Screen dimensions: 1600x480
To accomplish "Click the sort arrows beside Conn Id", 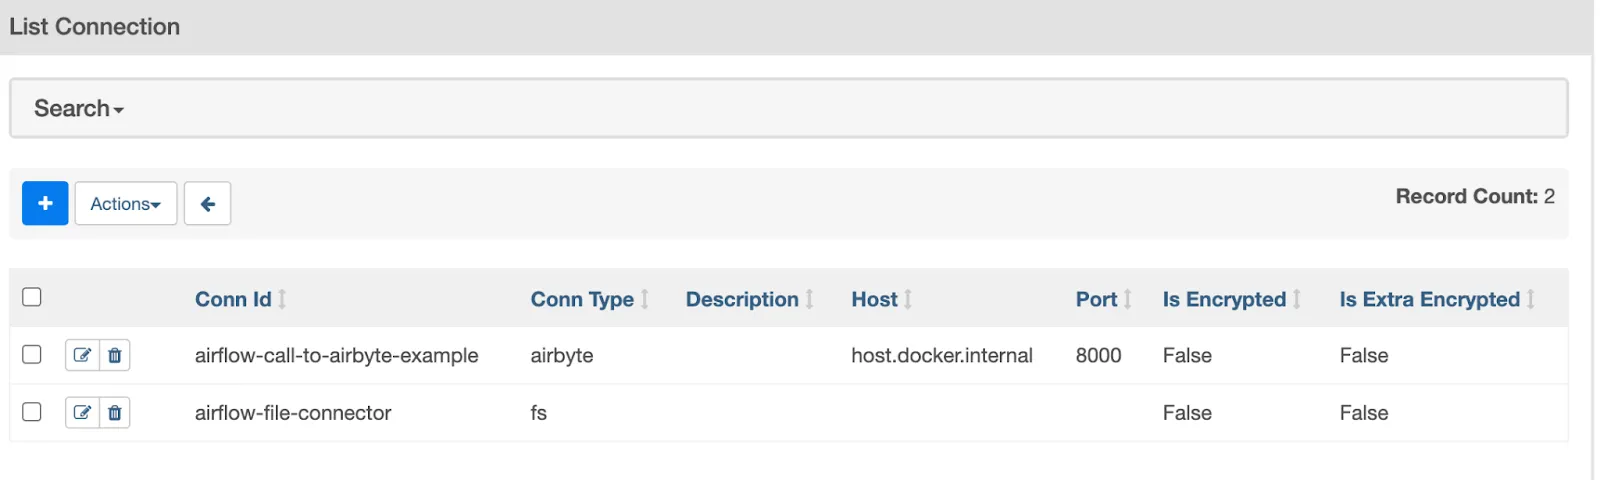I will [x=283, y=299].
